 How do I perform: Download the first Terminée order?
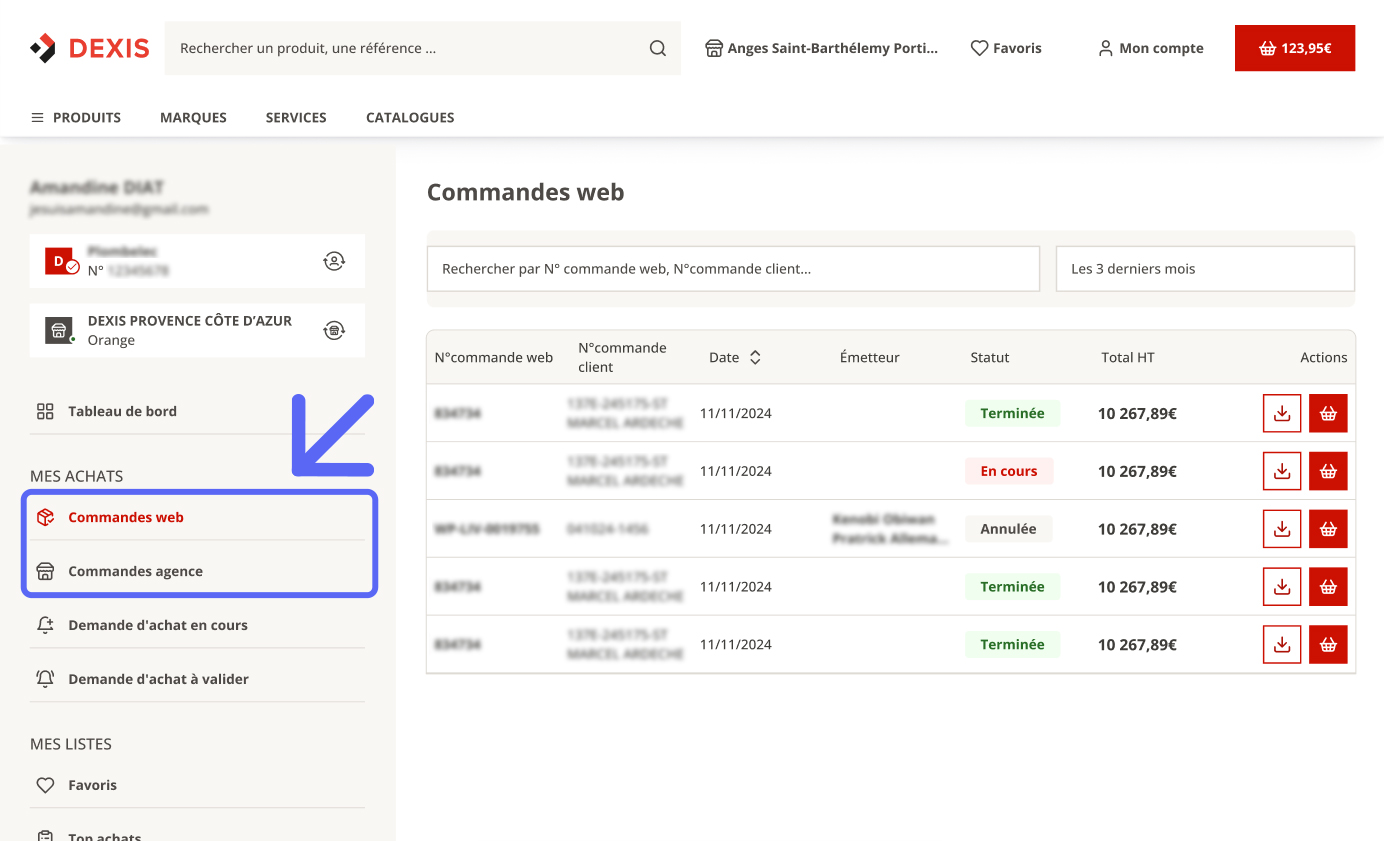click(x=1282, y=413)
